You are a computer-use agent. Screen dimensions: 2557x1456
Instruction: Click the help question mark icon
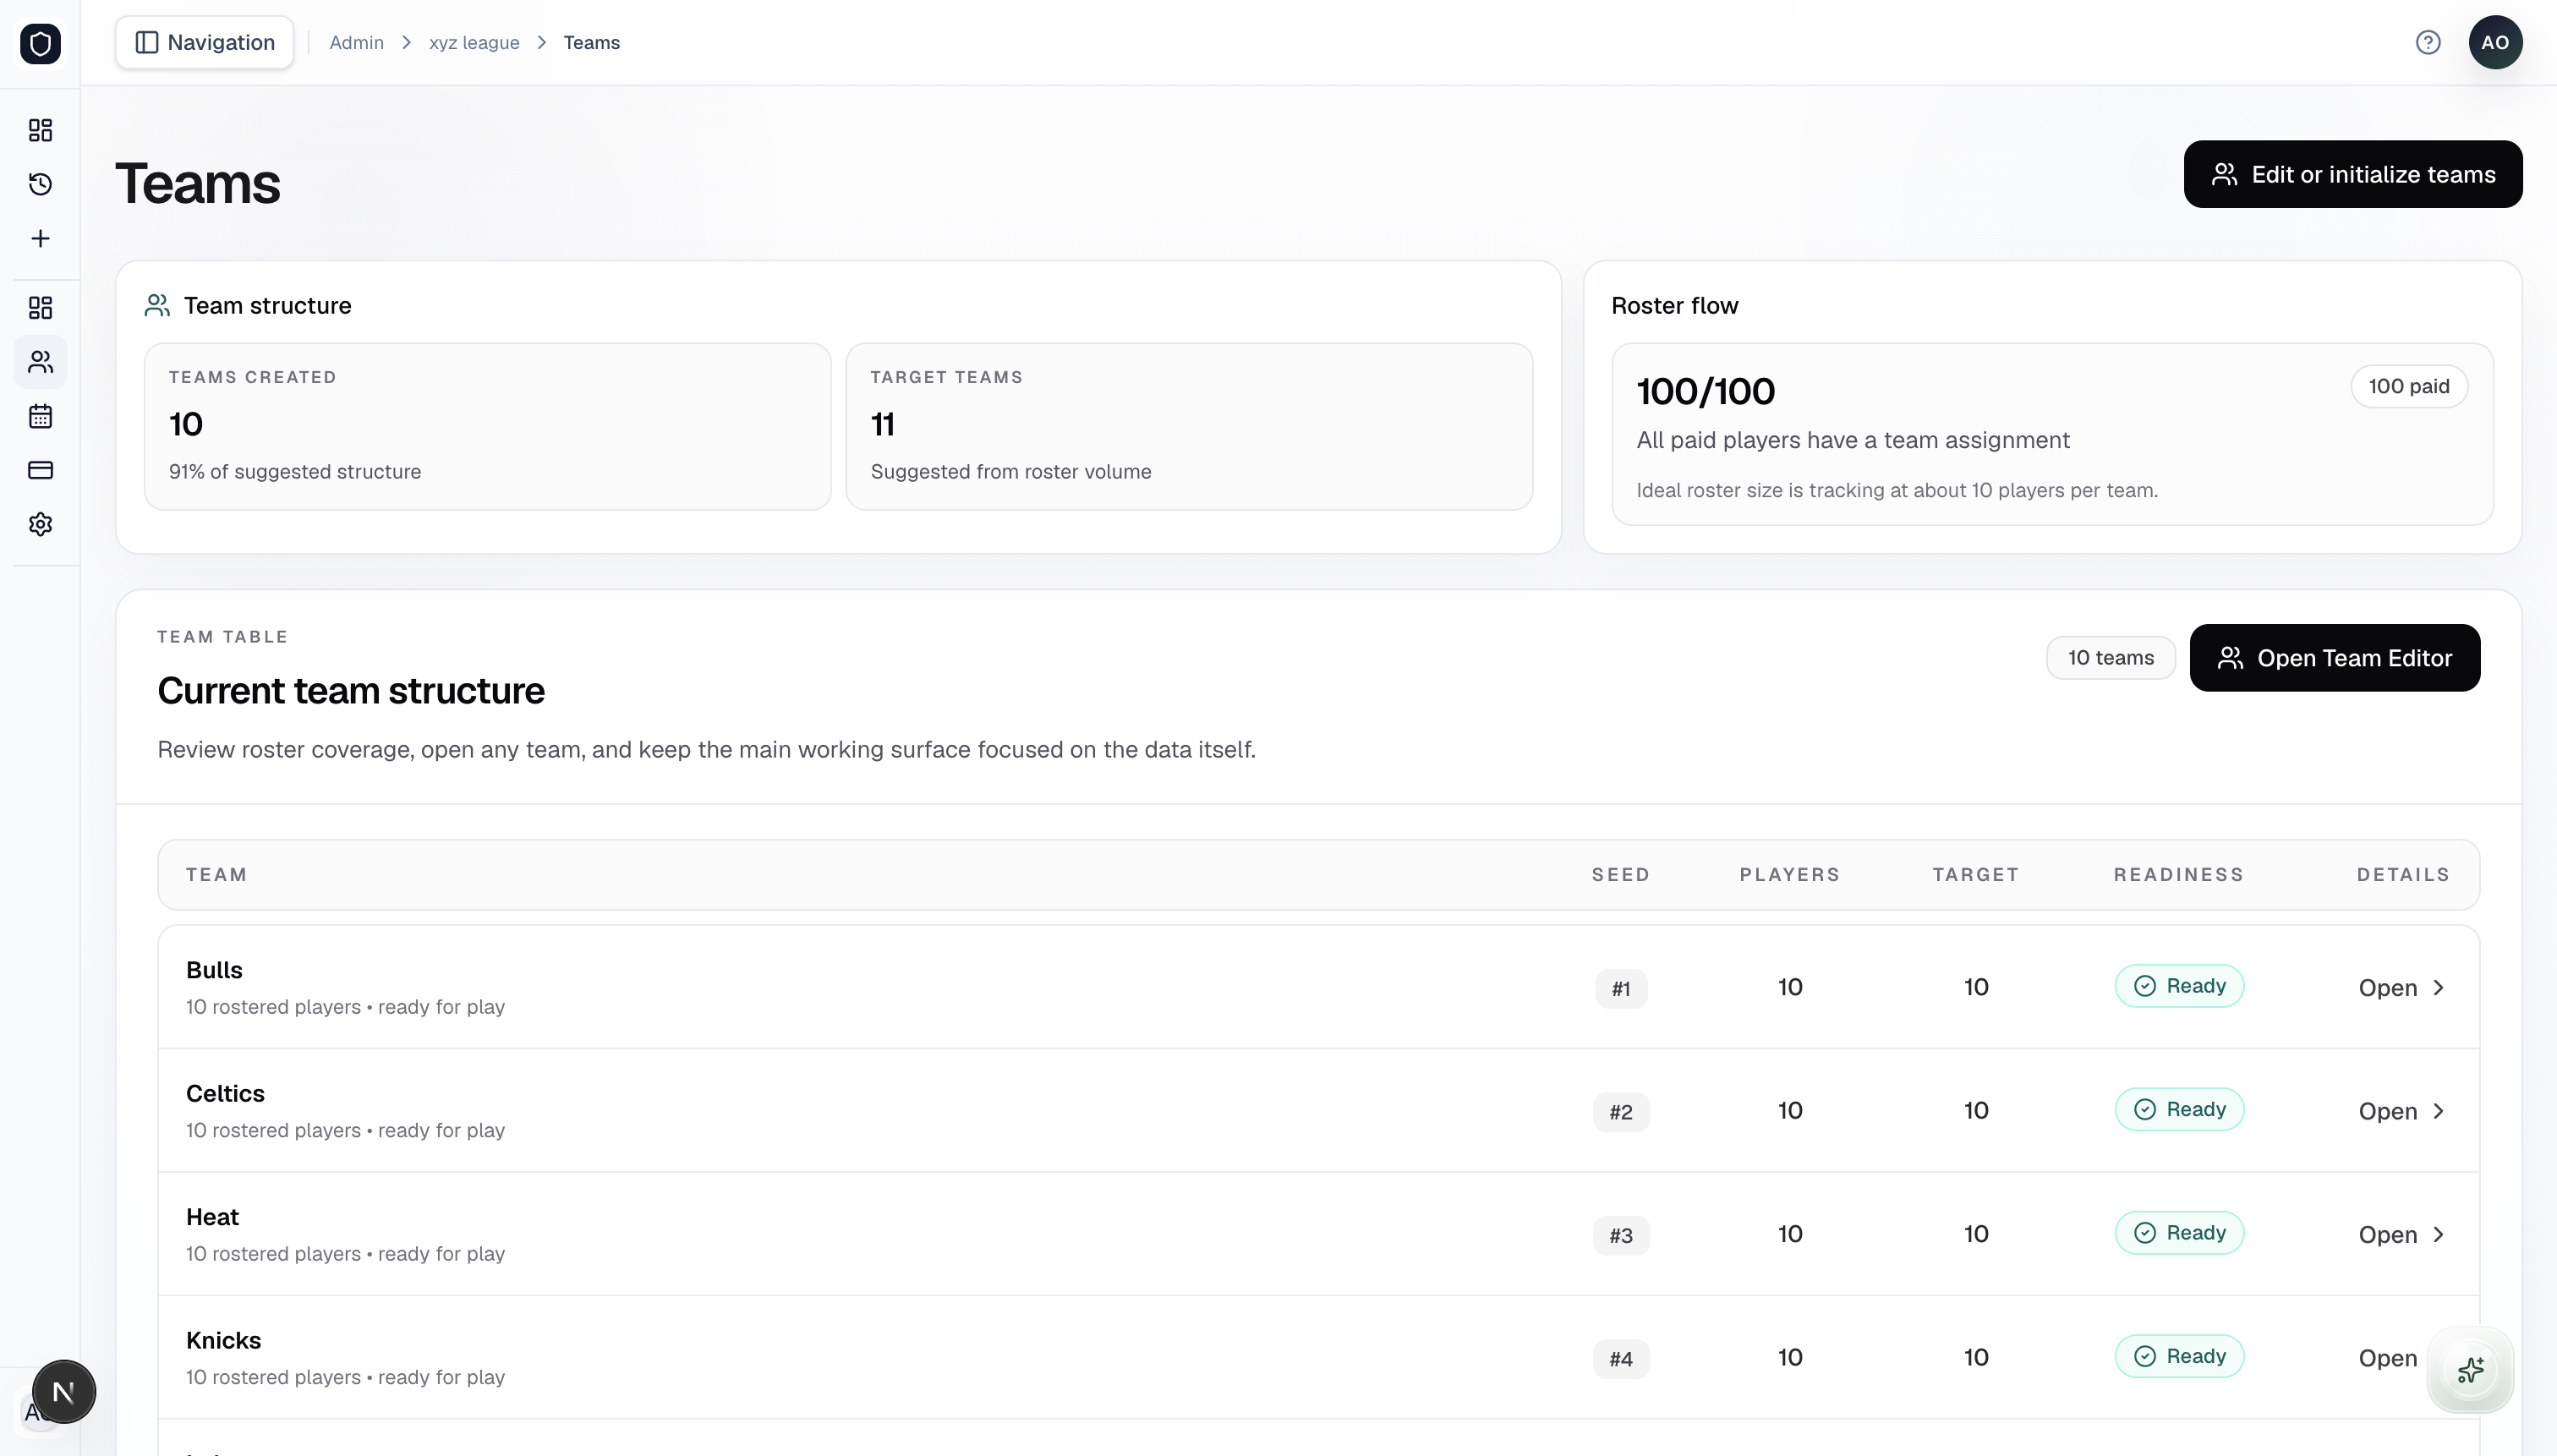[x=2428, y=42]
